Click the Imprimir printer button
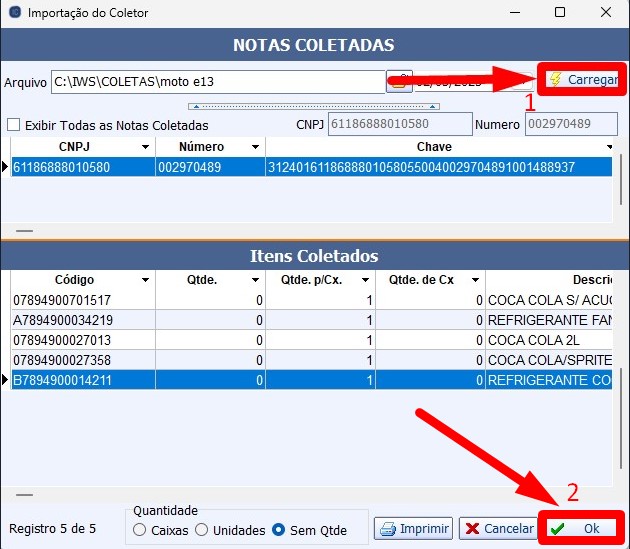Image resolution: width=630 pixels, height=549 pixels. coord(414,528)
